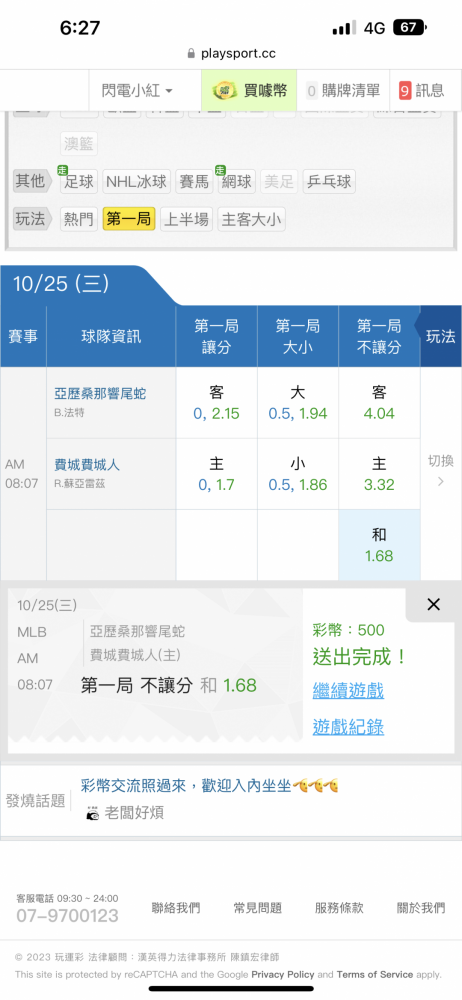The height and width of the screenshot is (1000, 462).
Task: Tap the 買噱幣 coin button
Action: tap(249, 91)
